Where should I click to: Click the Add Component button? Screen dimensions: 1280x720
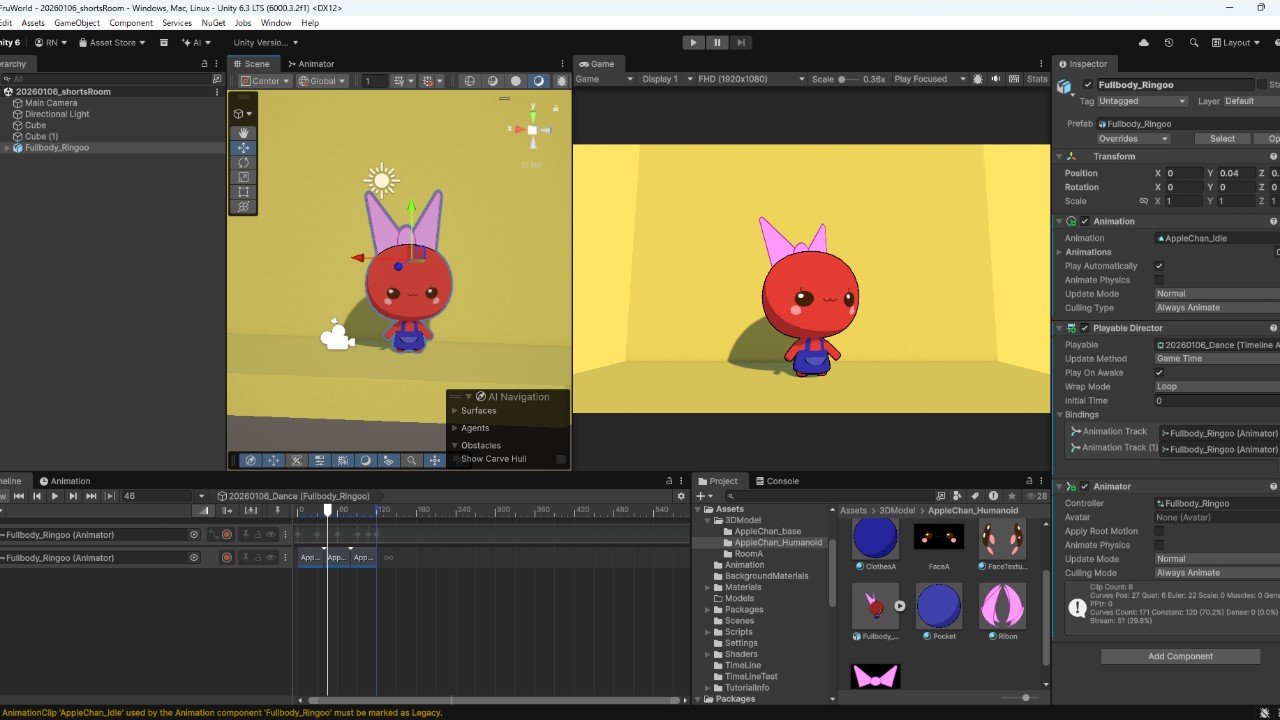1180,657
